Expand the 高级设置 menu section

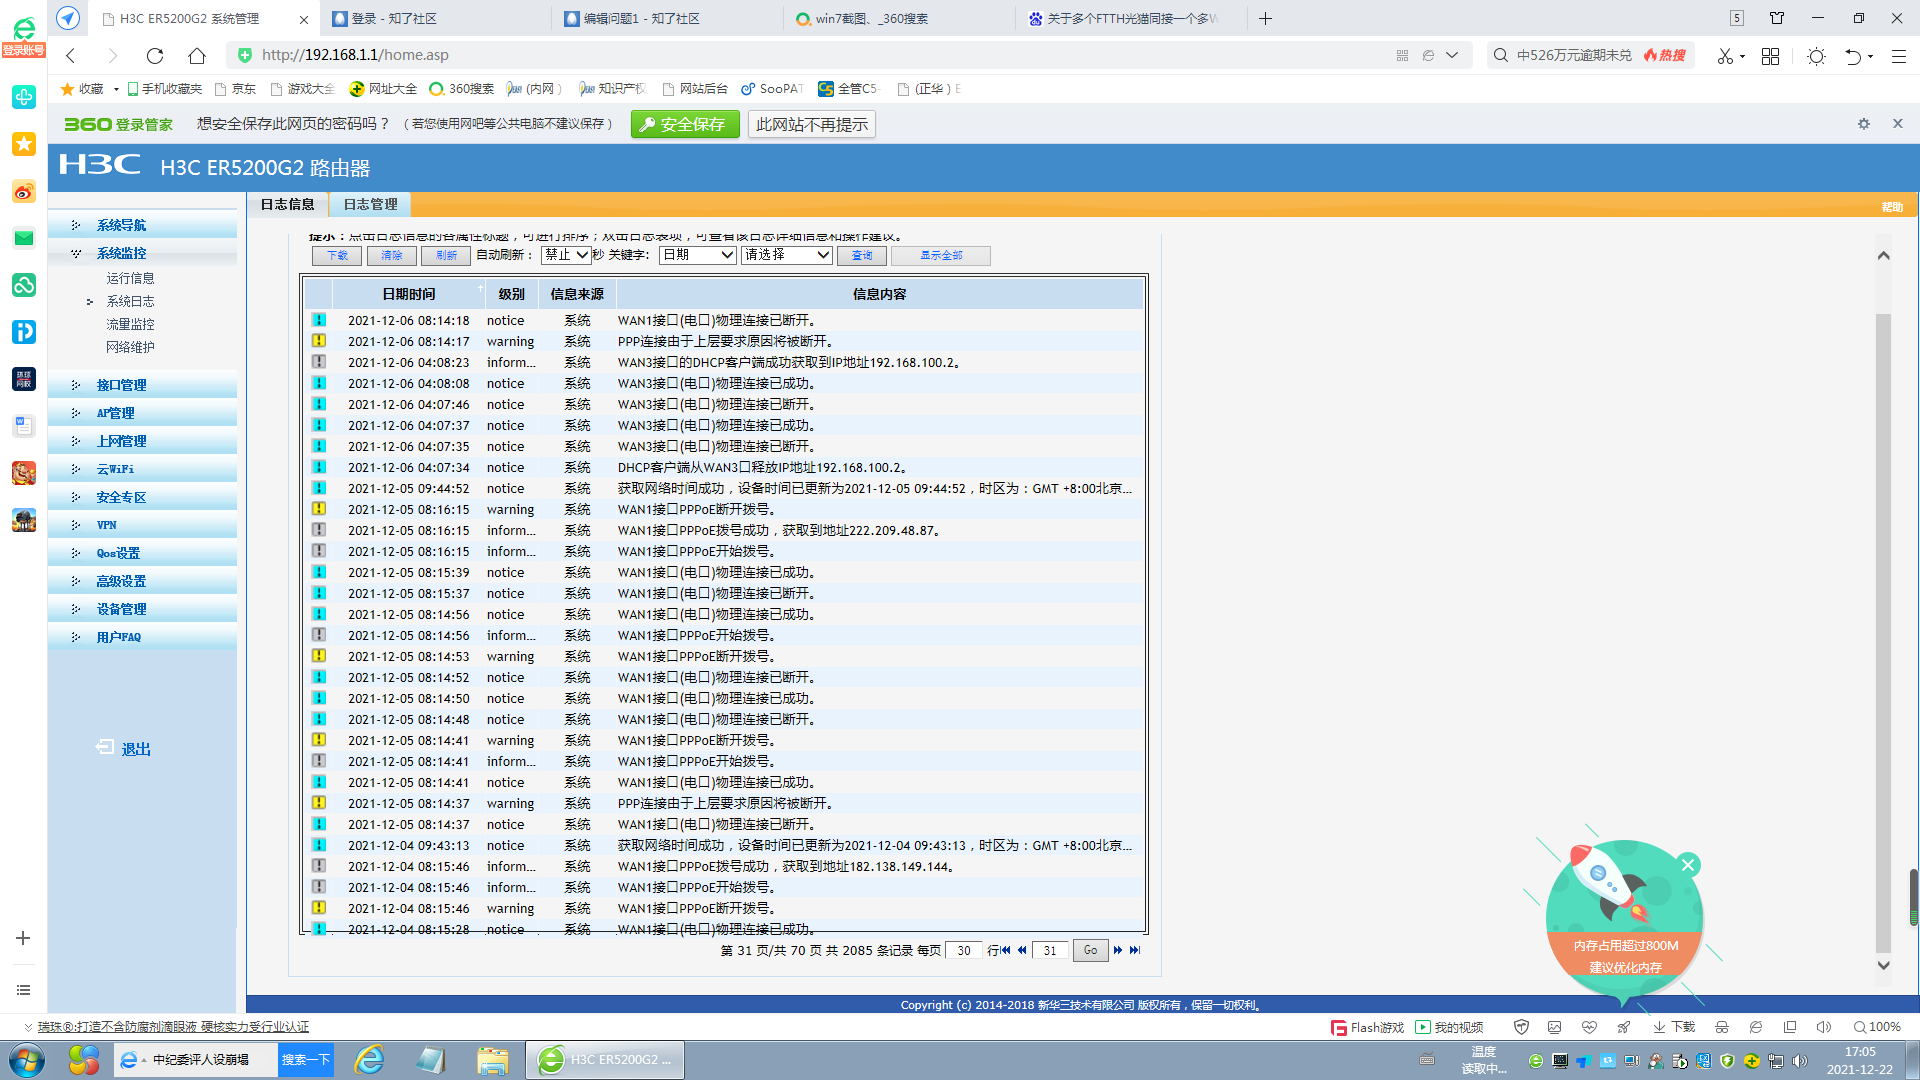pos(121,581)
